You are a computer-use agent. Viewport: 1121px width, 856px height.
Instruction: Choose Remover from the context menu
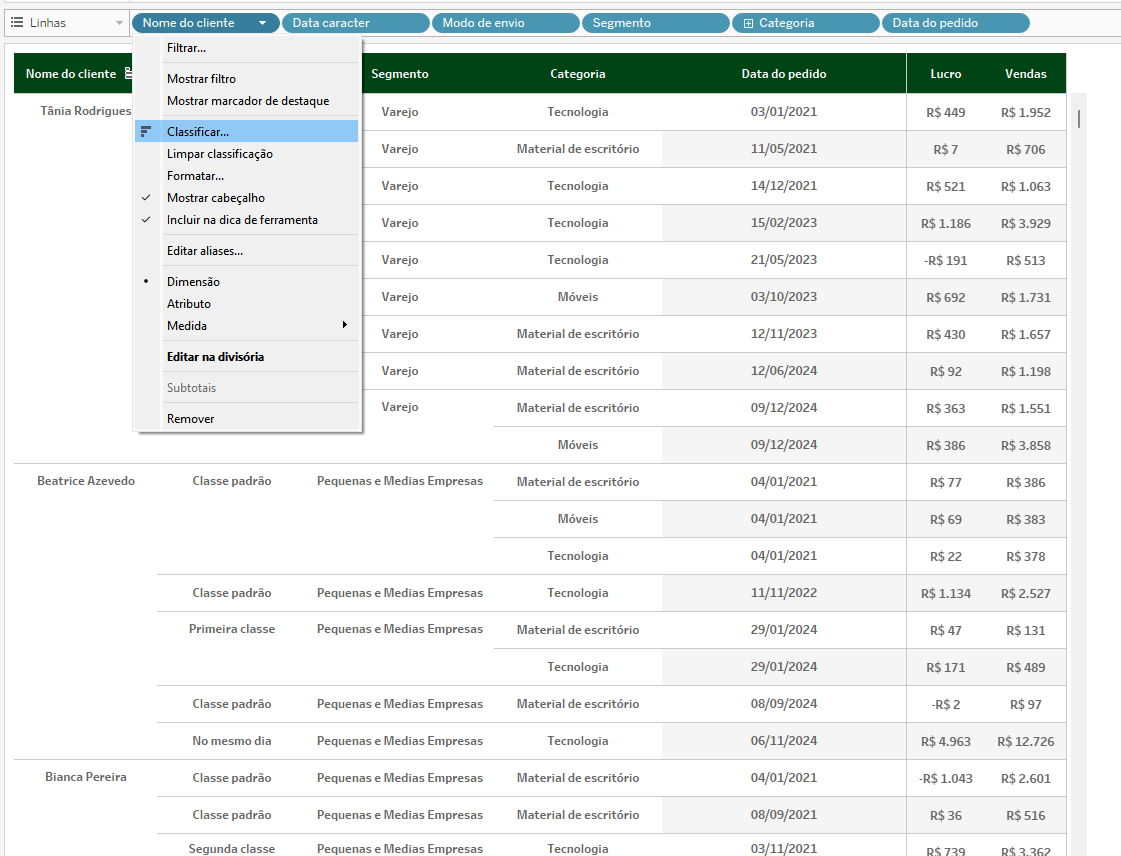coord(190,419)
